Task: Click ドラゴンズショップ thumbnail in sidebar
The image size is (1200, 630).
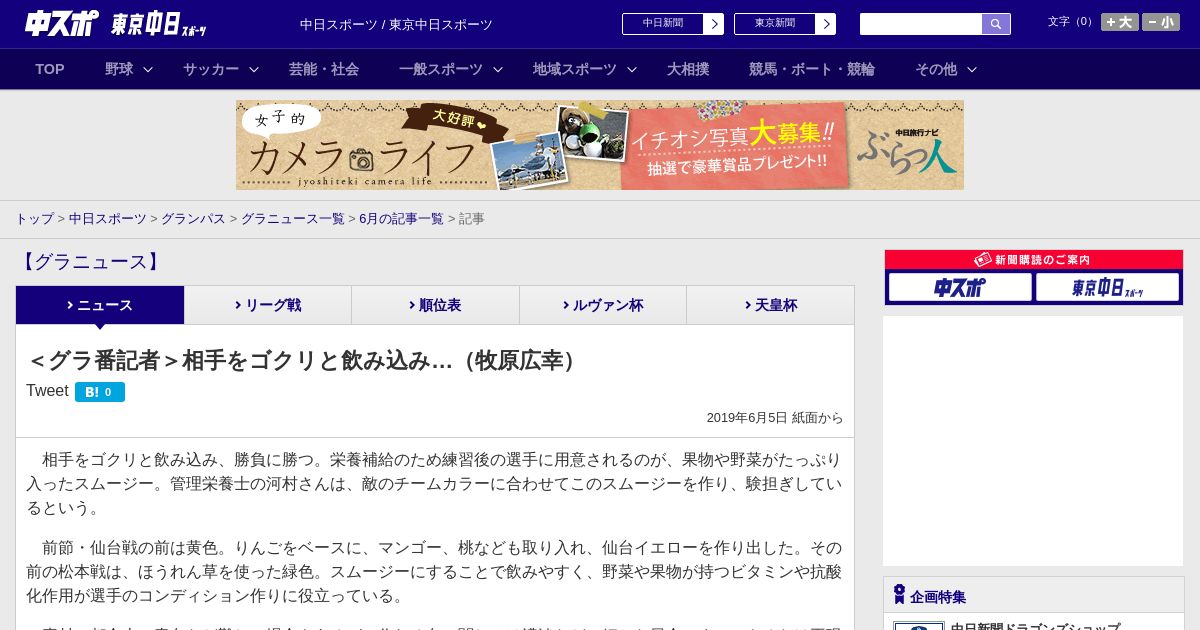Action: [x=919, y=626]
